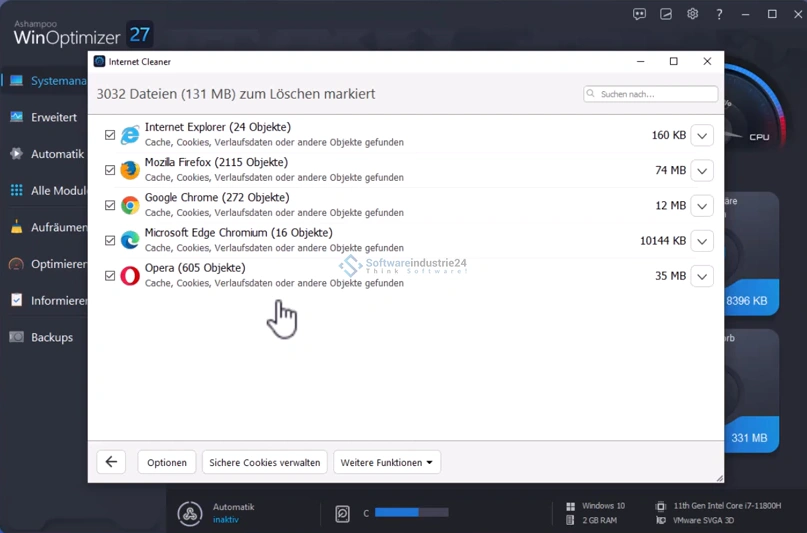Click the Optionen button
807x533 pixels.
pyautogui.click(x=167, y=462)
